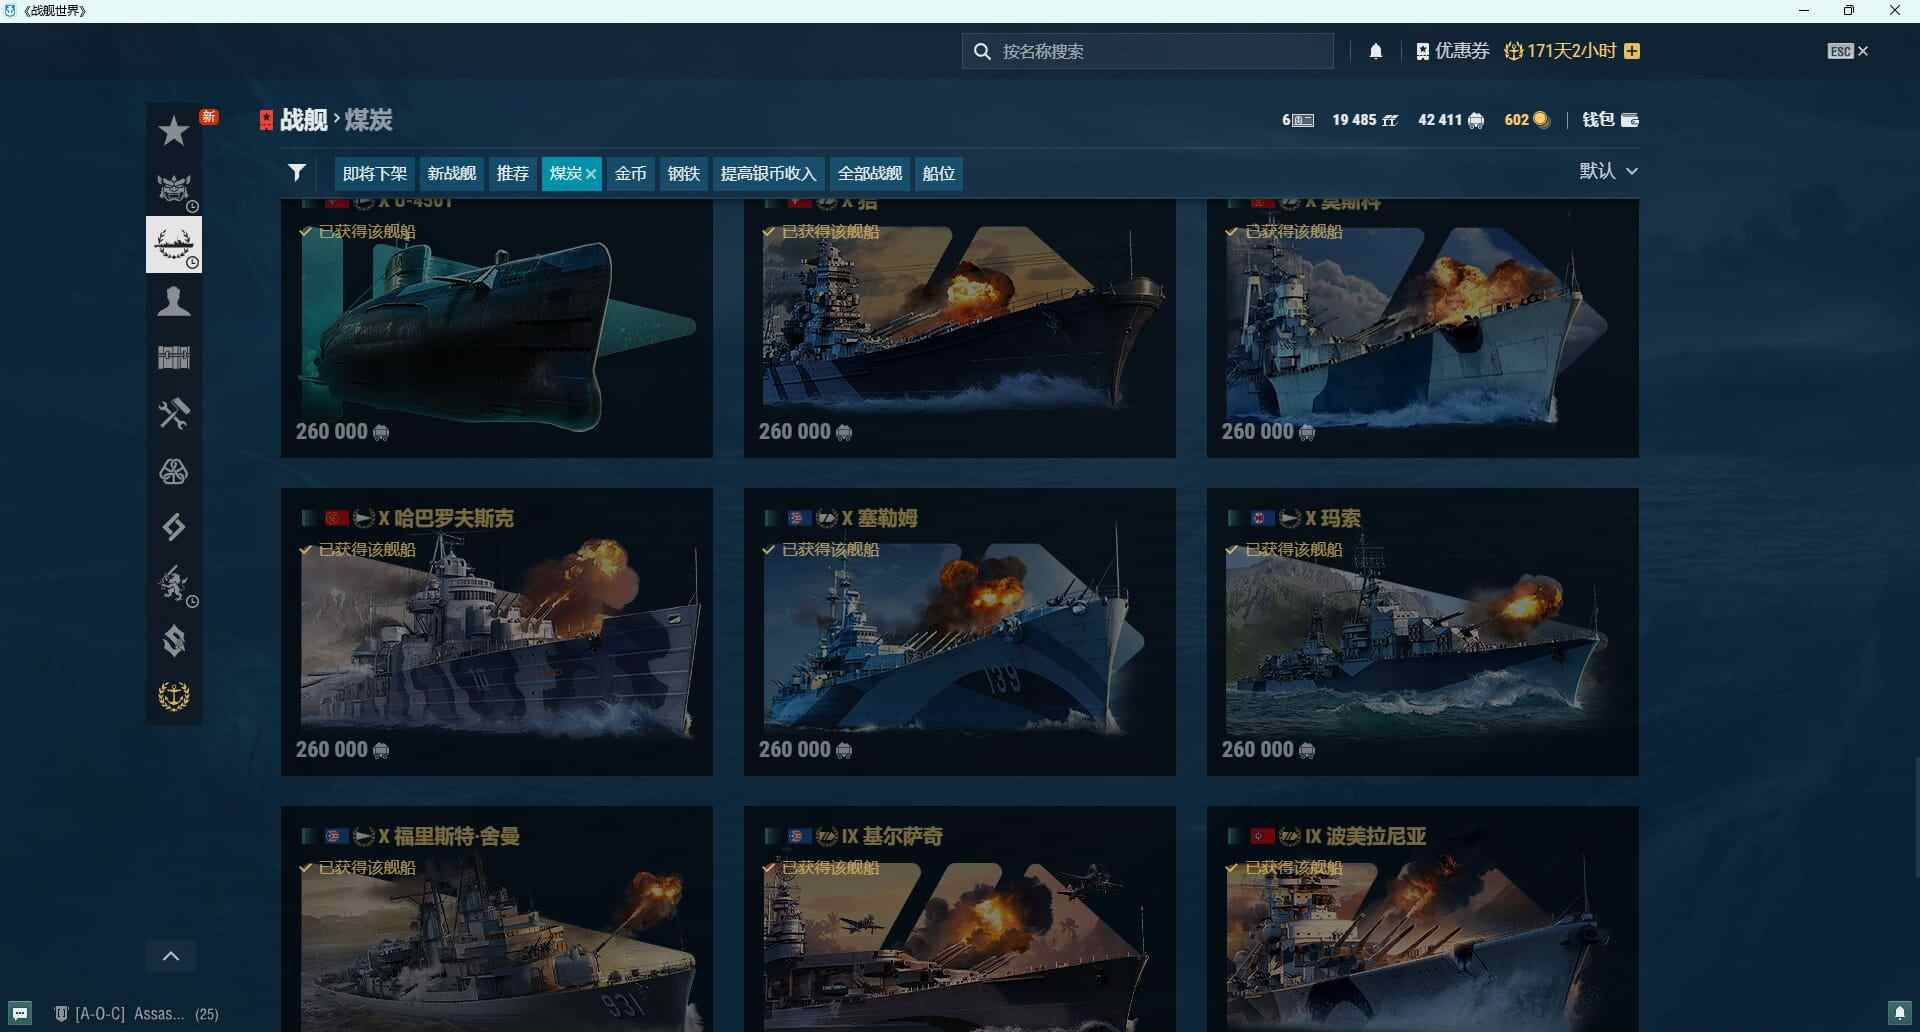Open the 默认 sort dropdown
This screenshot has height=1032, width=1920.
point(1609,171)
